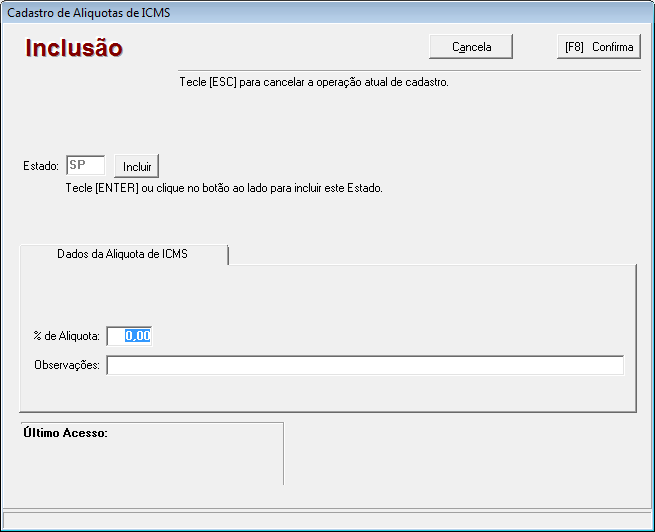Select the Estado field containing SP
This screenshot has width=655, height=532.
tap(85, 165)
